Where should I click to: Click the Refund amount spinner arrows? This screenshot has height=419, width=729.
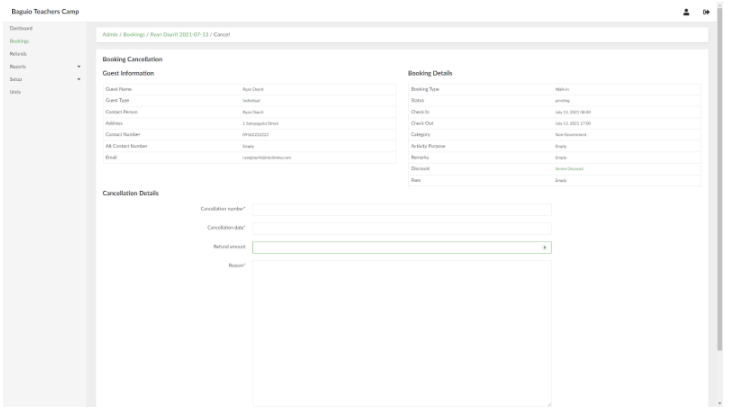point(545,247)
